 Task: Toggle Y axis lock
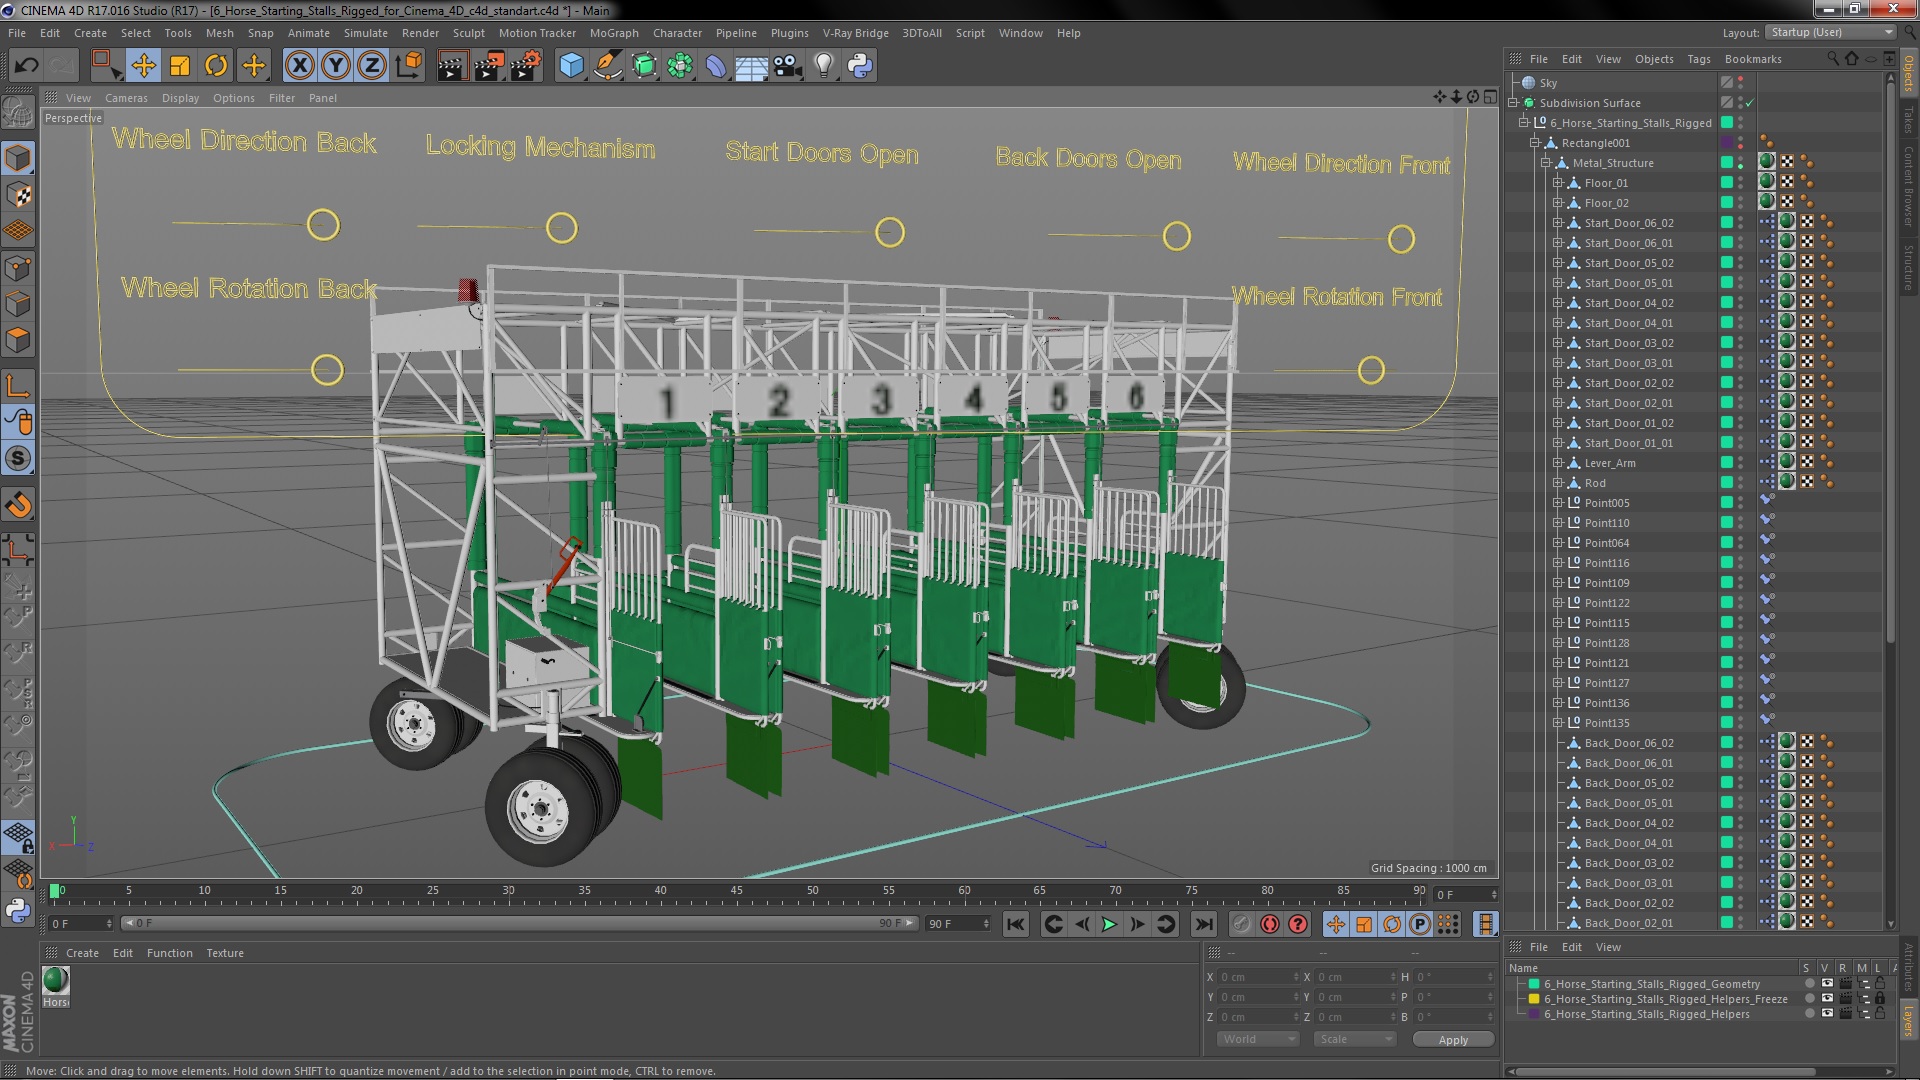click(x=336, y=66)
